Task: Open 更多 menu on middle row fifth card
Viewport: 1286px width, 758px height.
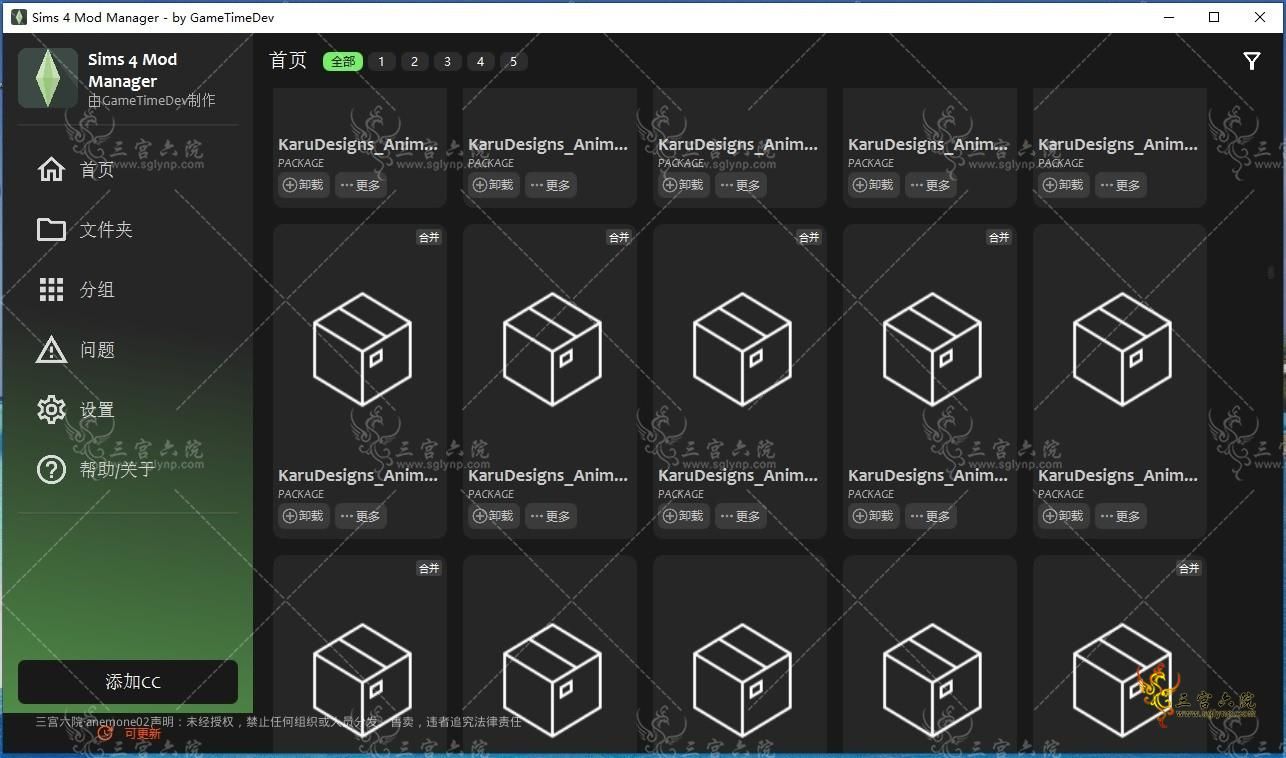Action: [1121, 516]
